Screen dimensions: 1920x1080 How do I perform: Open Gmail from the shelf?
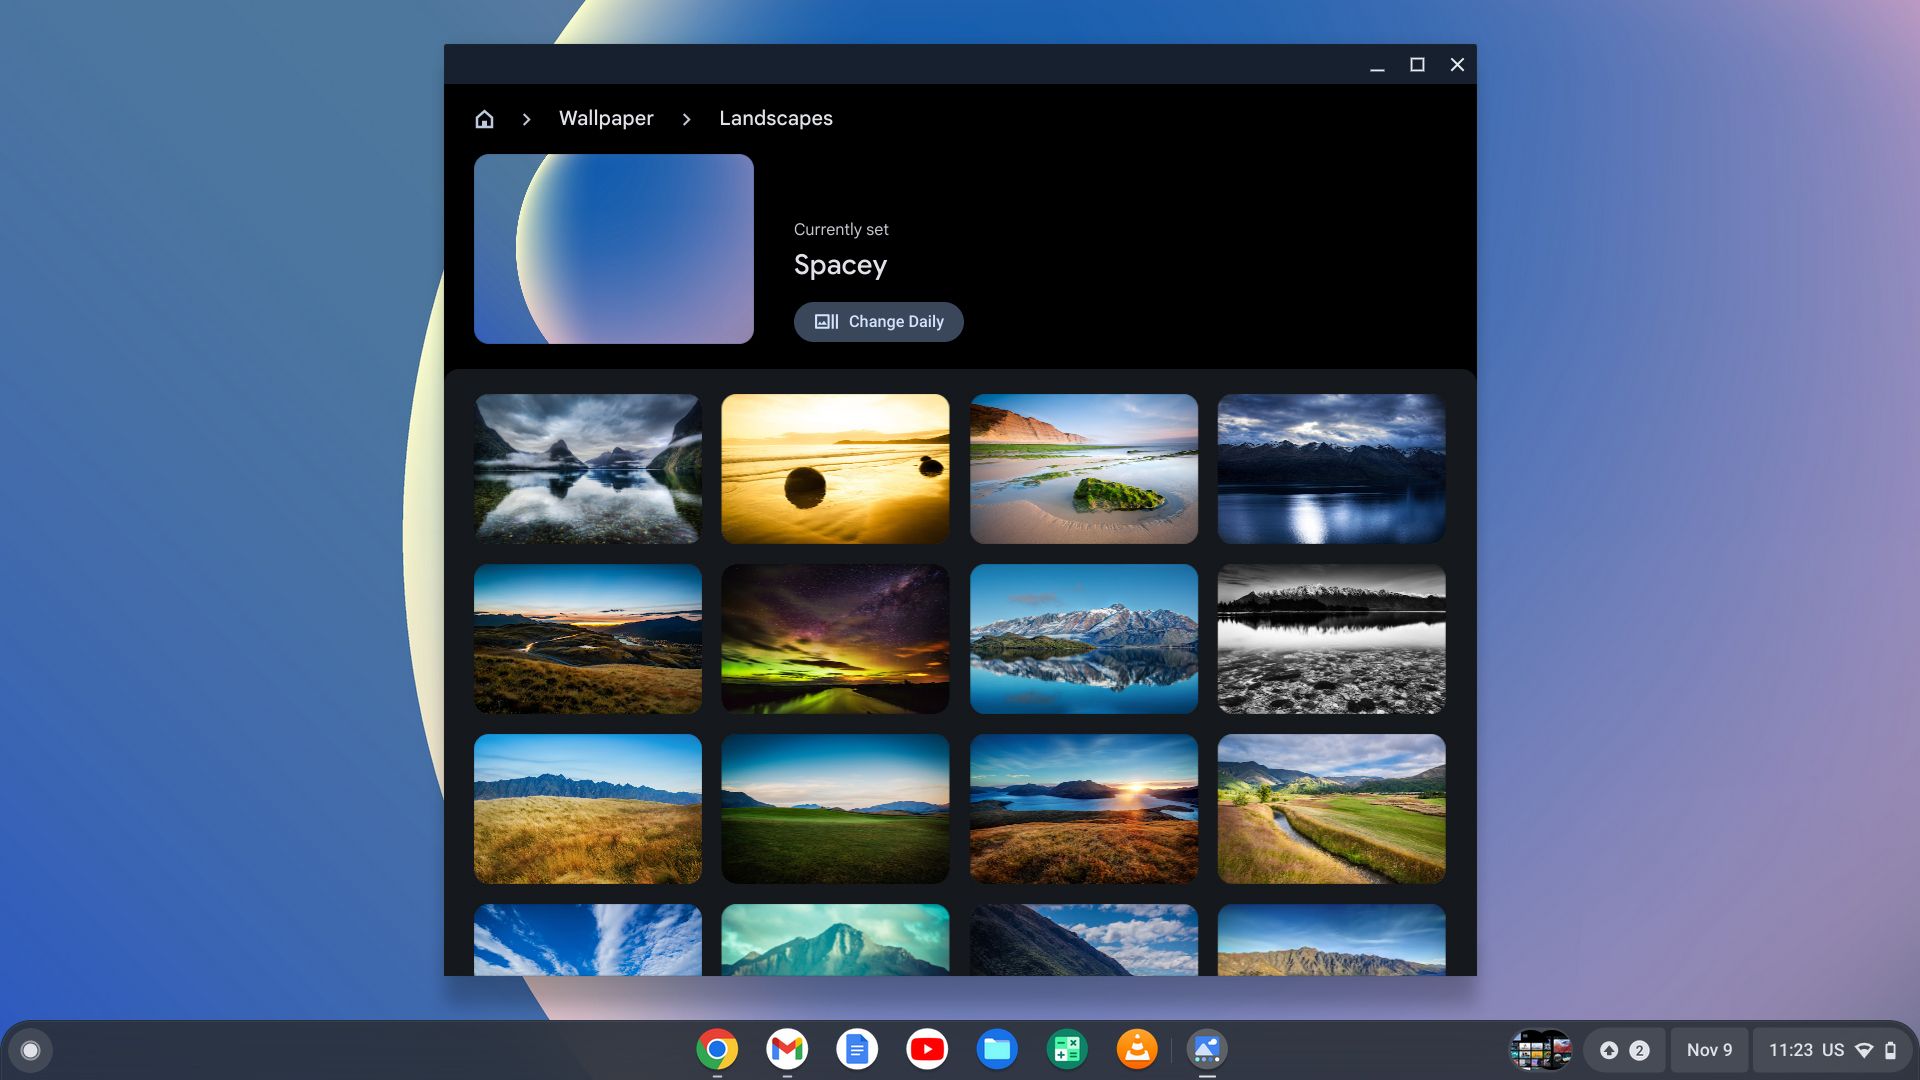(x=787, y=1049)
